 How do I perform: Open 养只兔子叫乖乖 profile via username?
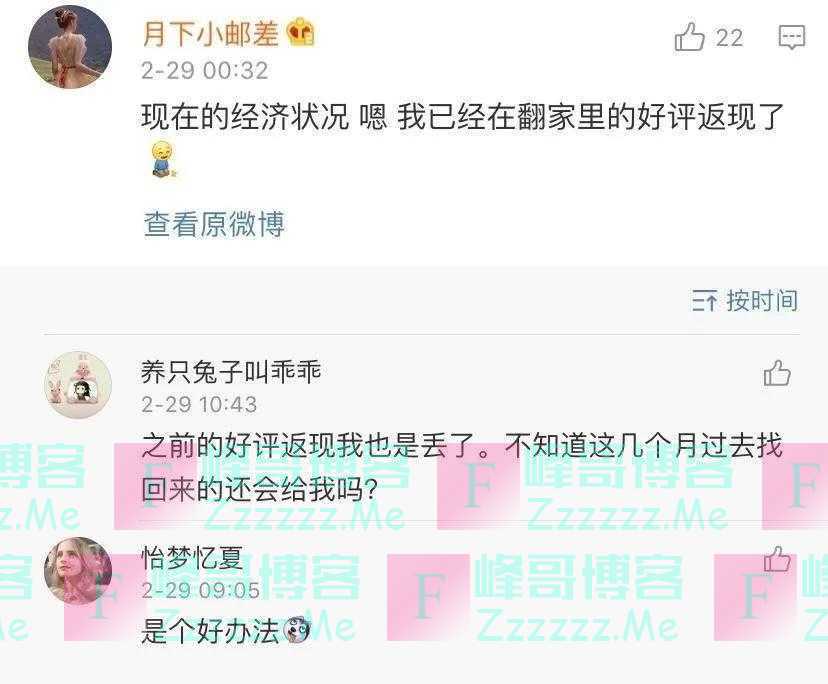coord(231,372)
